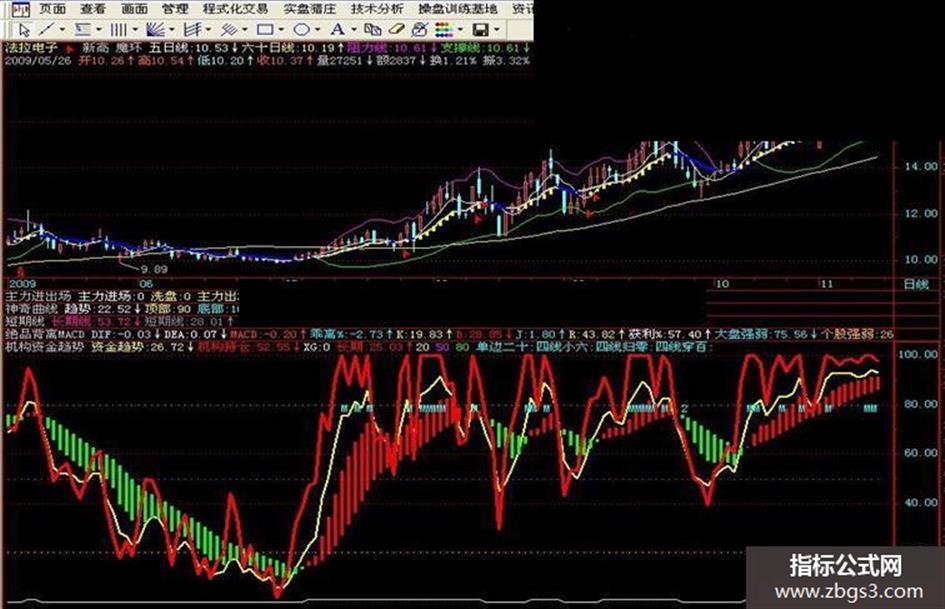
Task: Expand the save options dropdown arrow
Action: click(497, 30)
